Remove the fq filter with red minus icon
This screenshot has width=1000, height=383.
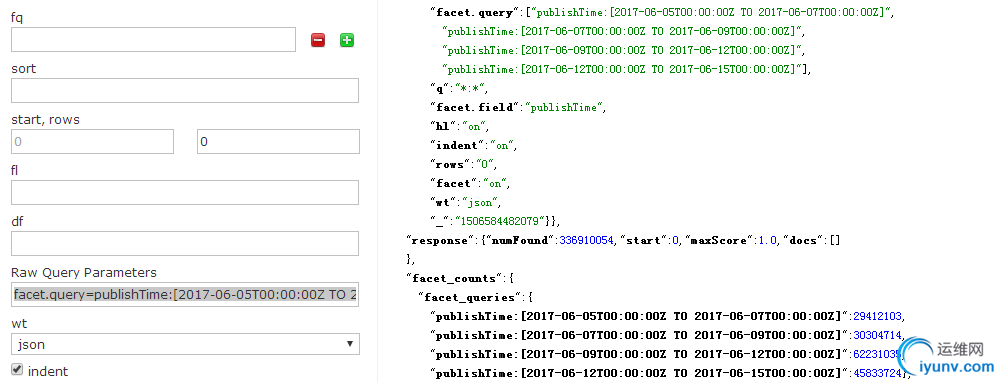[318, 40]
